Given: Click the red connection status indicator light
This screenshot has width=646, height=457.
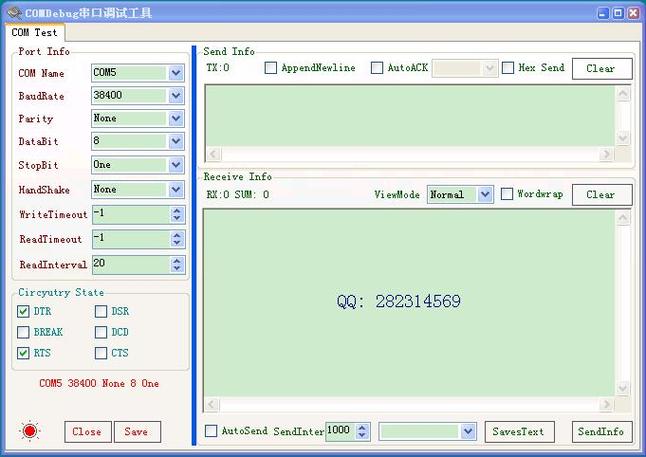Looking at the screenshot, I should [x=30, y=431].
